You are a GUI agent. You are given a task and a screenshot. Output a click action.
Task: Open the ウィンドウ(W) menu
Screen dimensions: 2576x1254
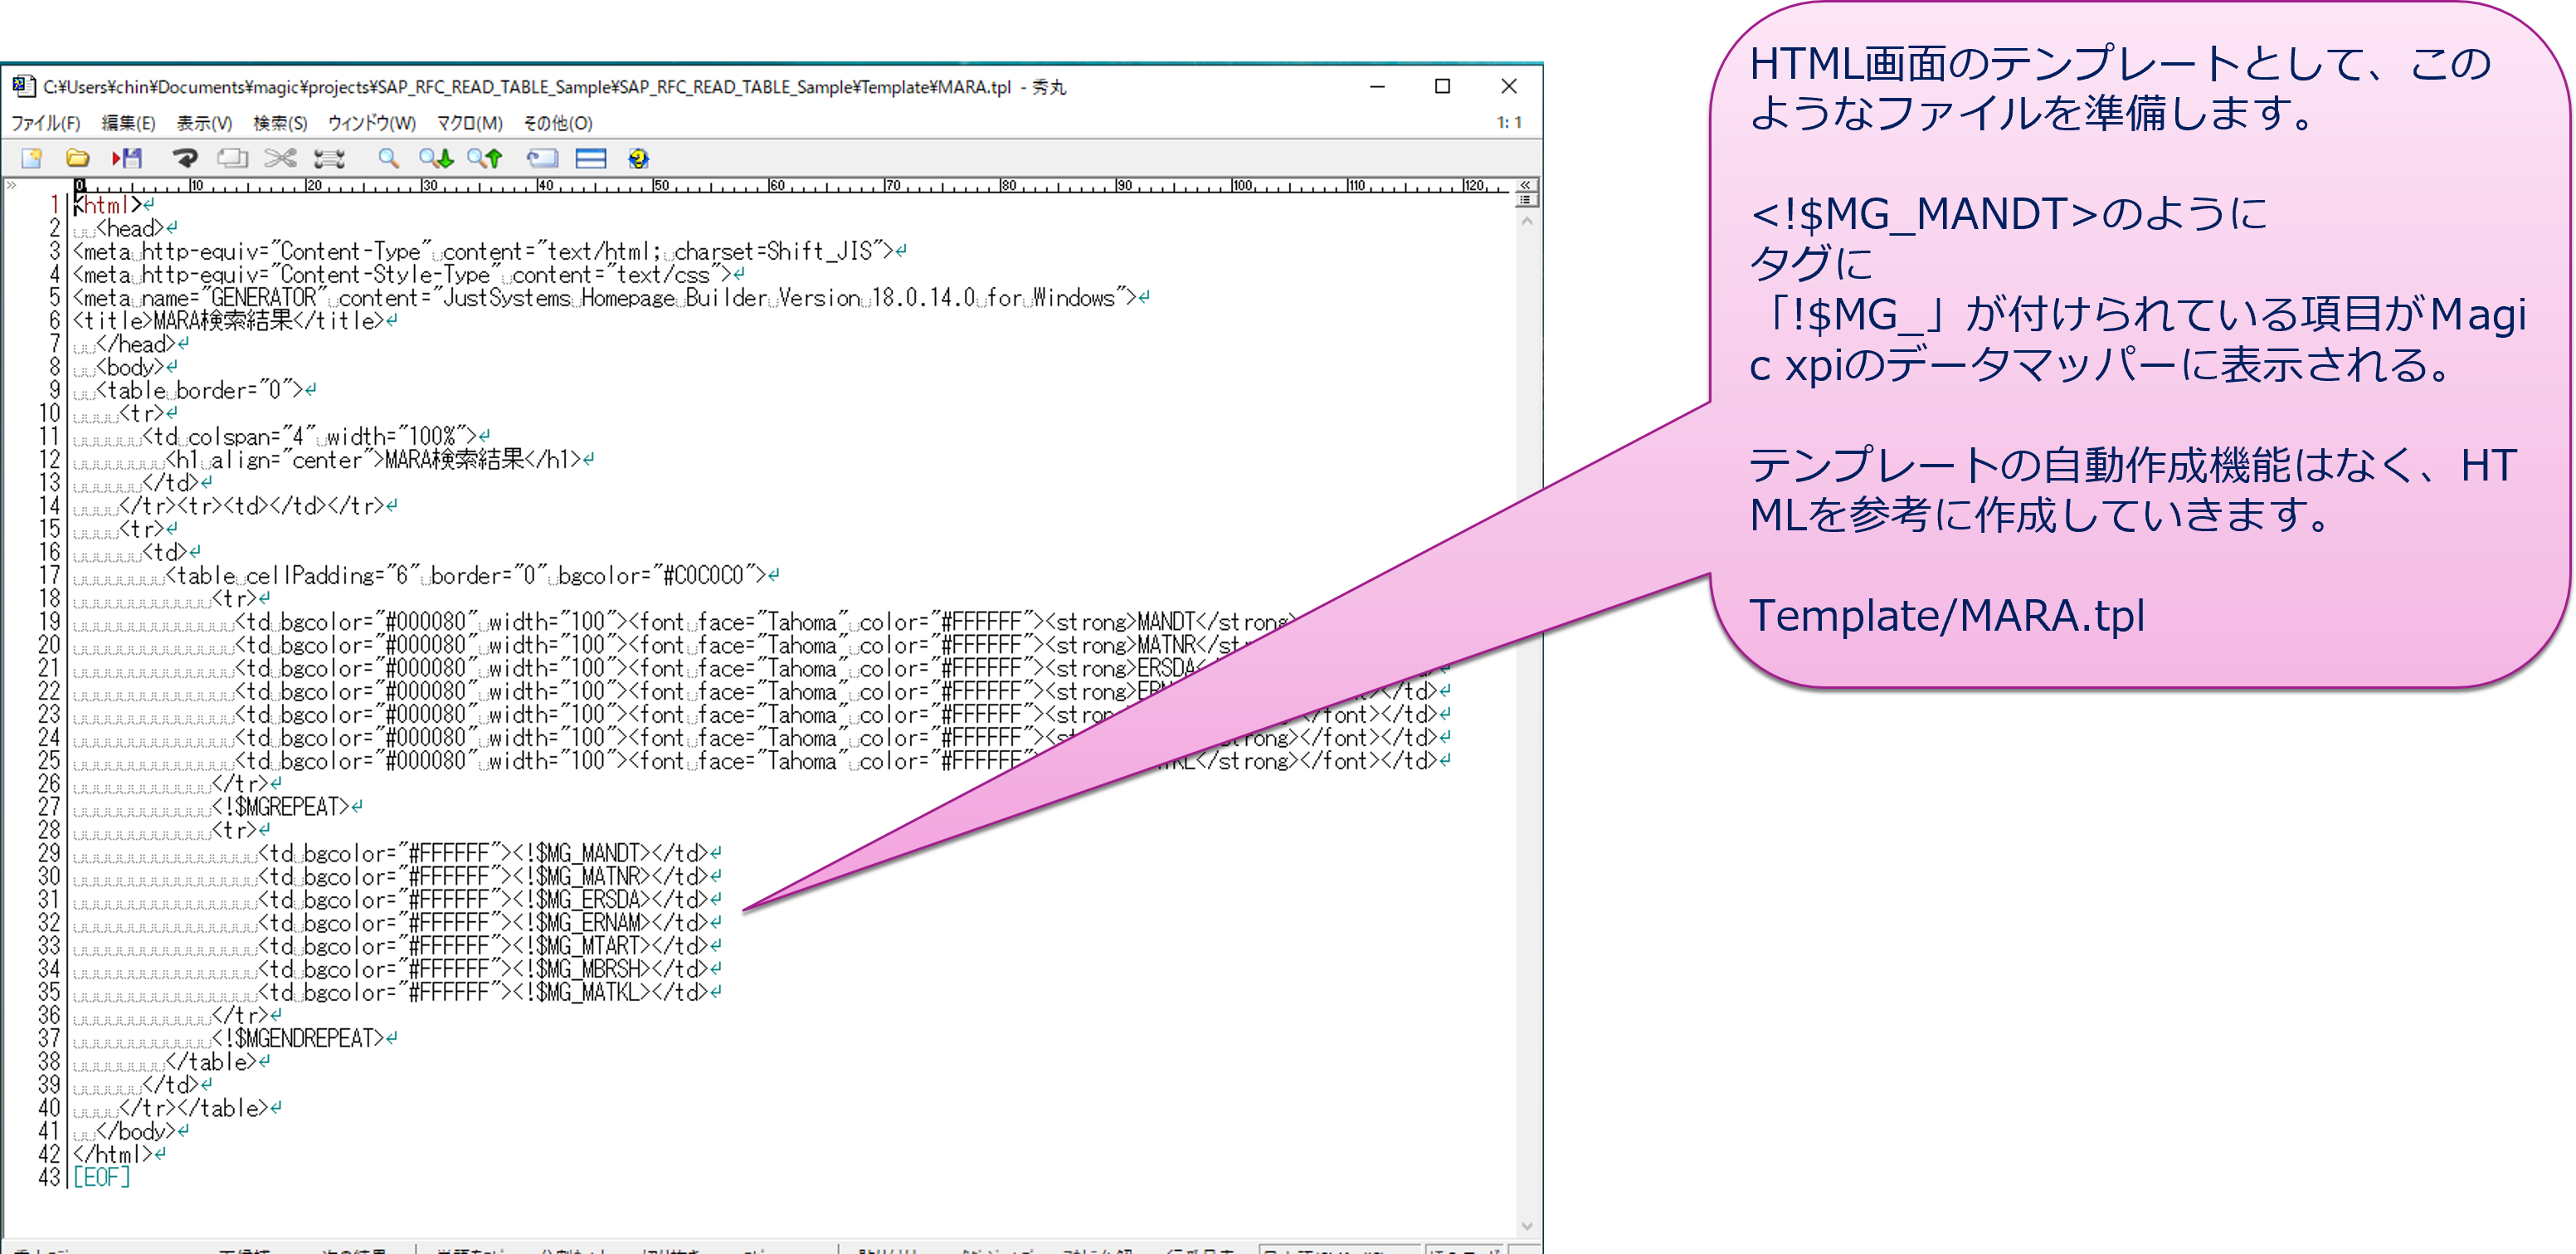(x=372, y=123)
